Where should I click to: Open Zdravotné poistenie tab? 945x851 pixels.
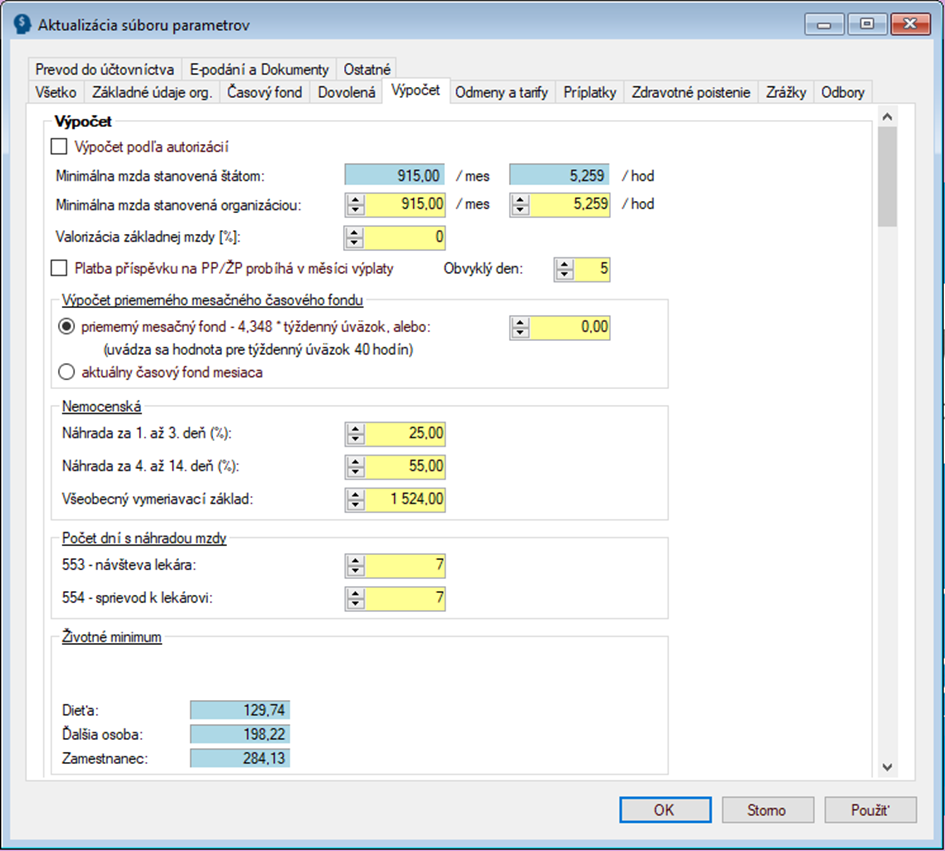click(x=691, y=92)
